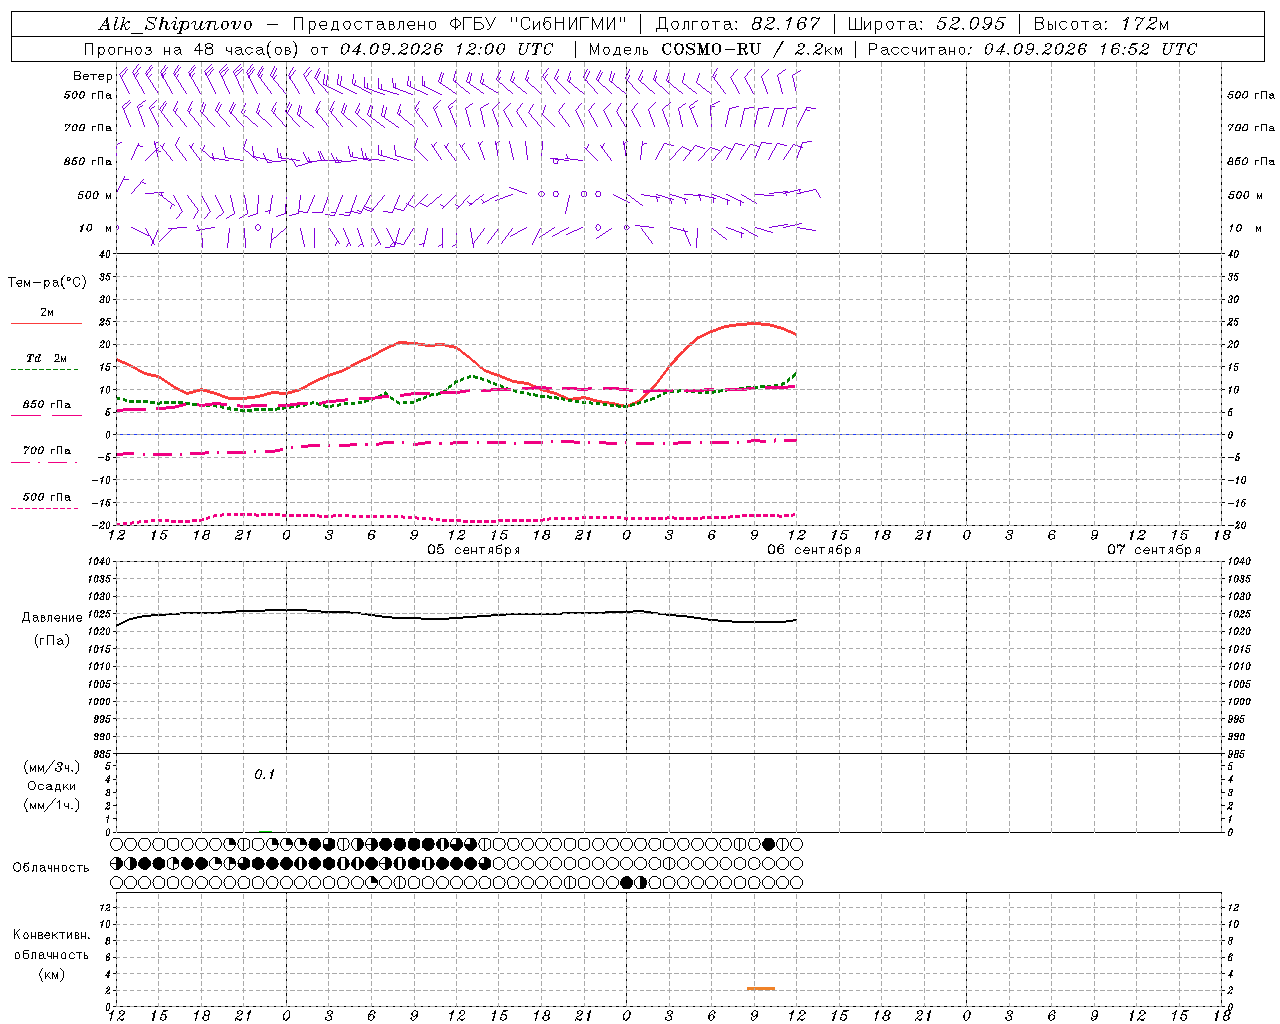Select the 850 гПа temperature legend entry
The width and height of the screenshot is (1280, 1024).
coord(47,404)
